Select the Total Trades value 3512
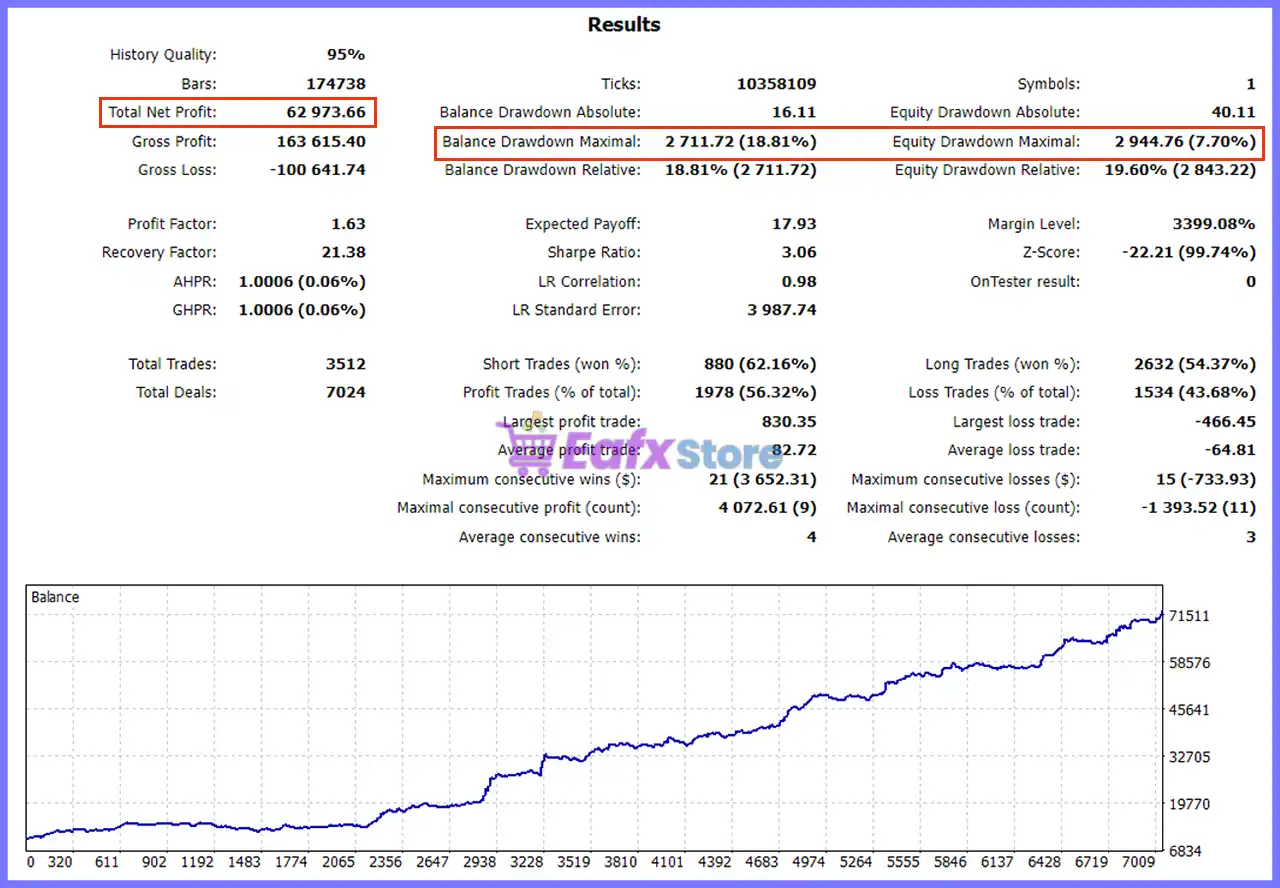This screenshot has height=888, width=1280. 346,364
